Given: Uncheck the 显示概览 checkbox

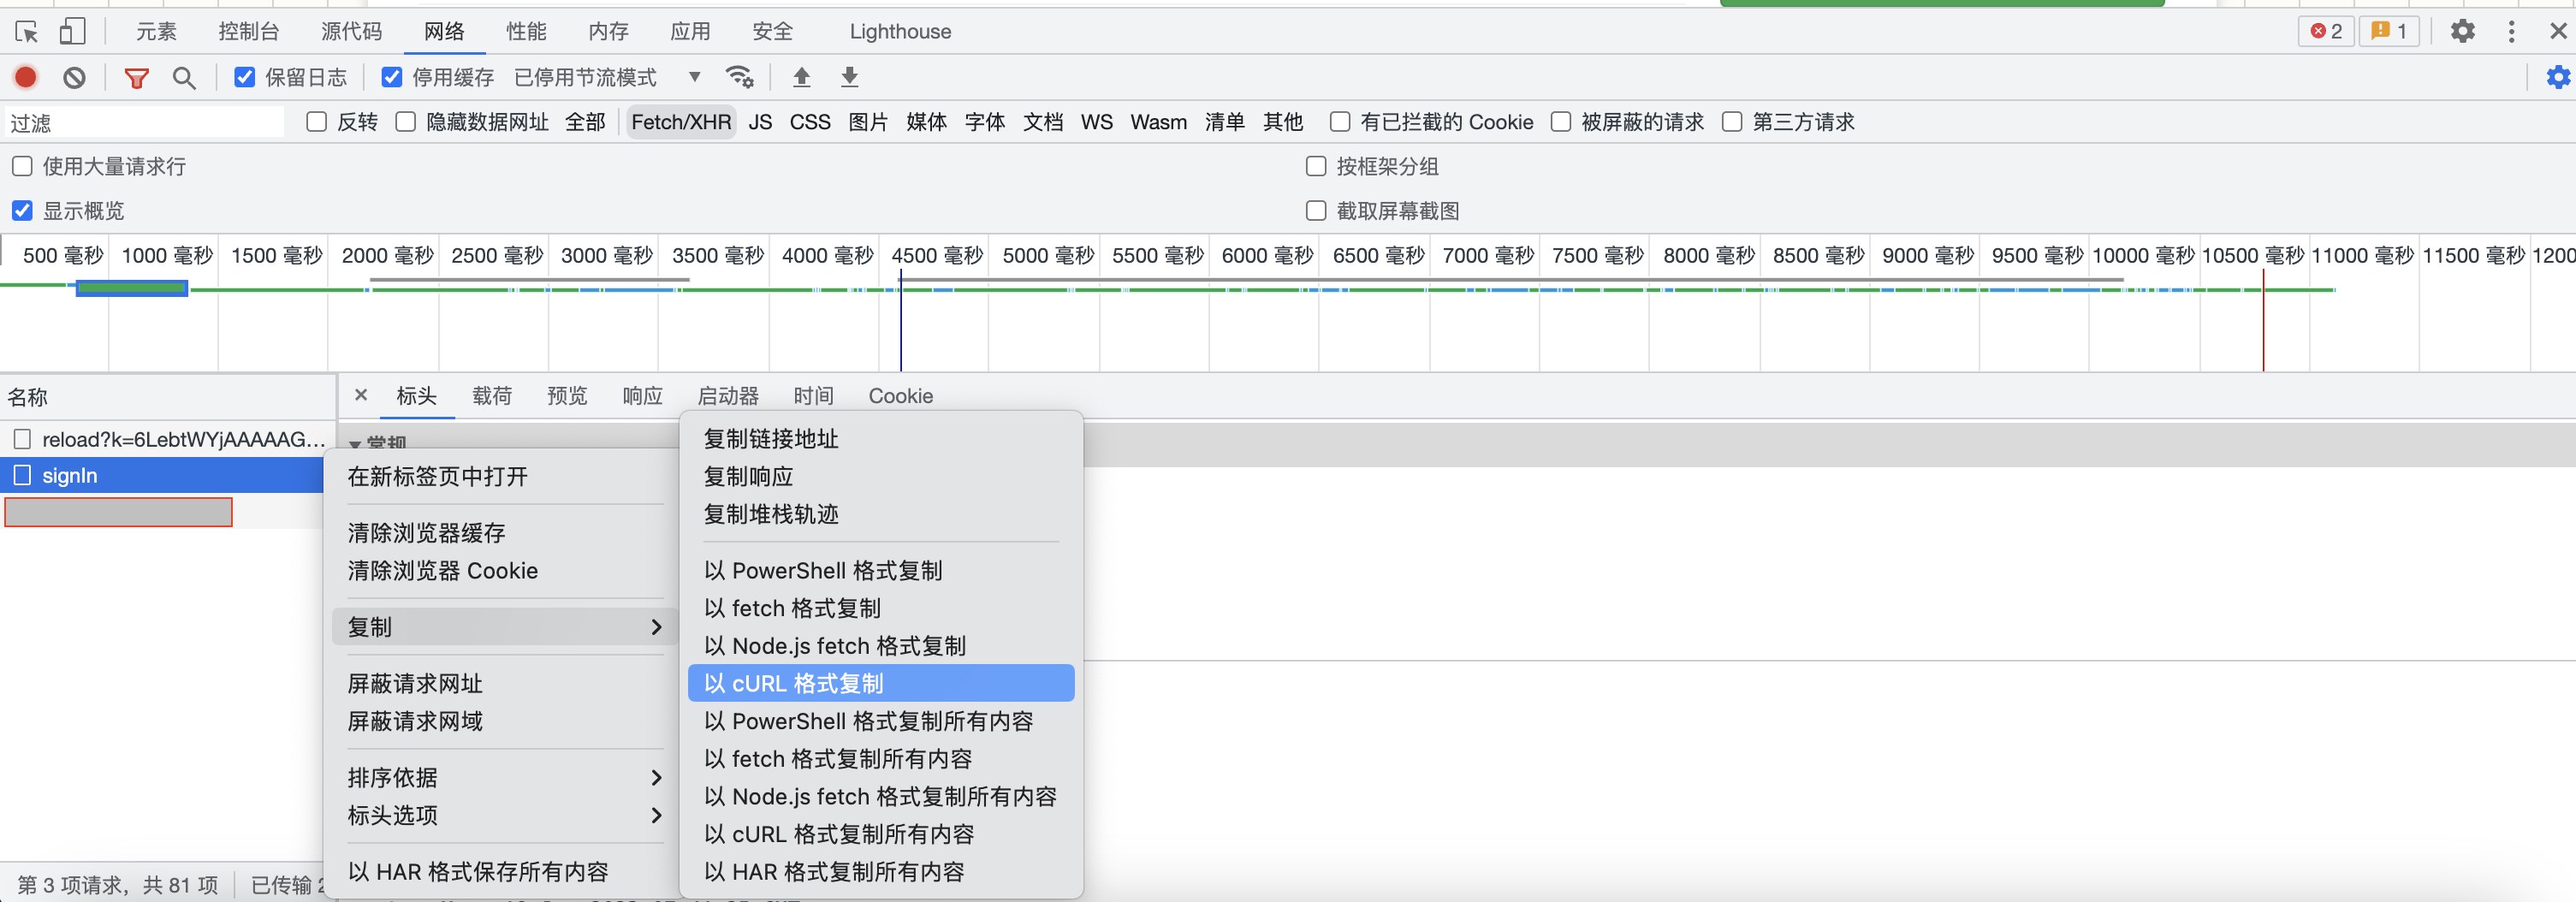Looking at the screenshot, I should click(22, 210).
